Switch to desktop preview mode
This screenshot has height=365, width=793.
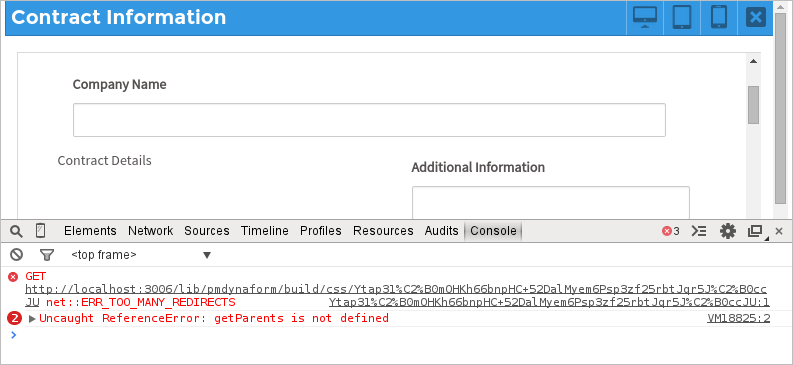(645, 17)
